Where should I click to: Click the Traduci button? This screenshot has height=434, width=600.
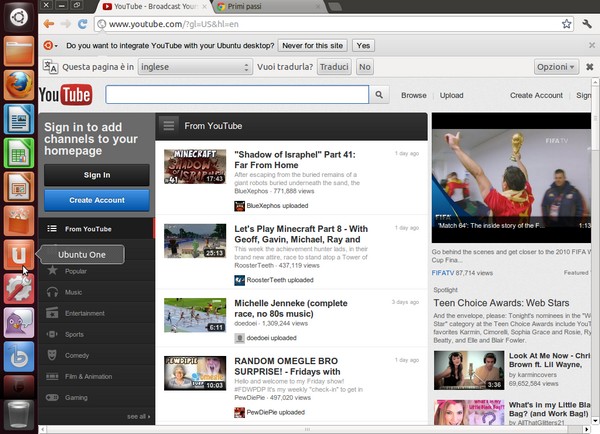click(x=334, y=67)
